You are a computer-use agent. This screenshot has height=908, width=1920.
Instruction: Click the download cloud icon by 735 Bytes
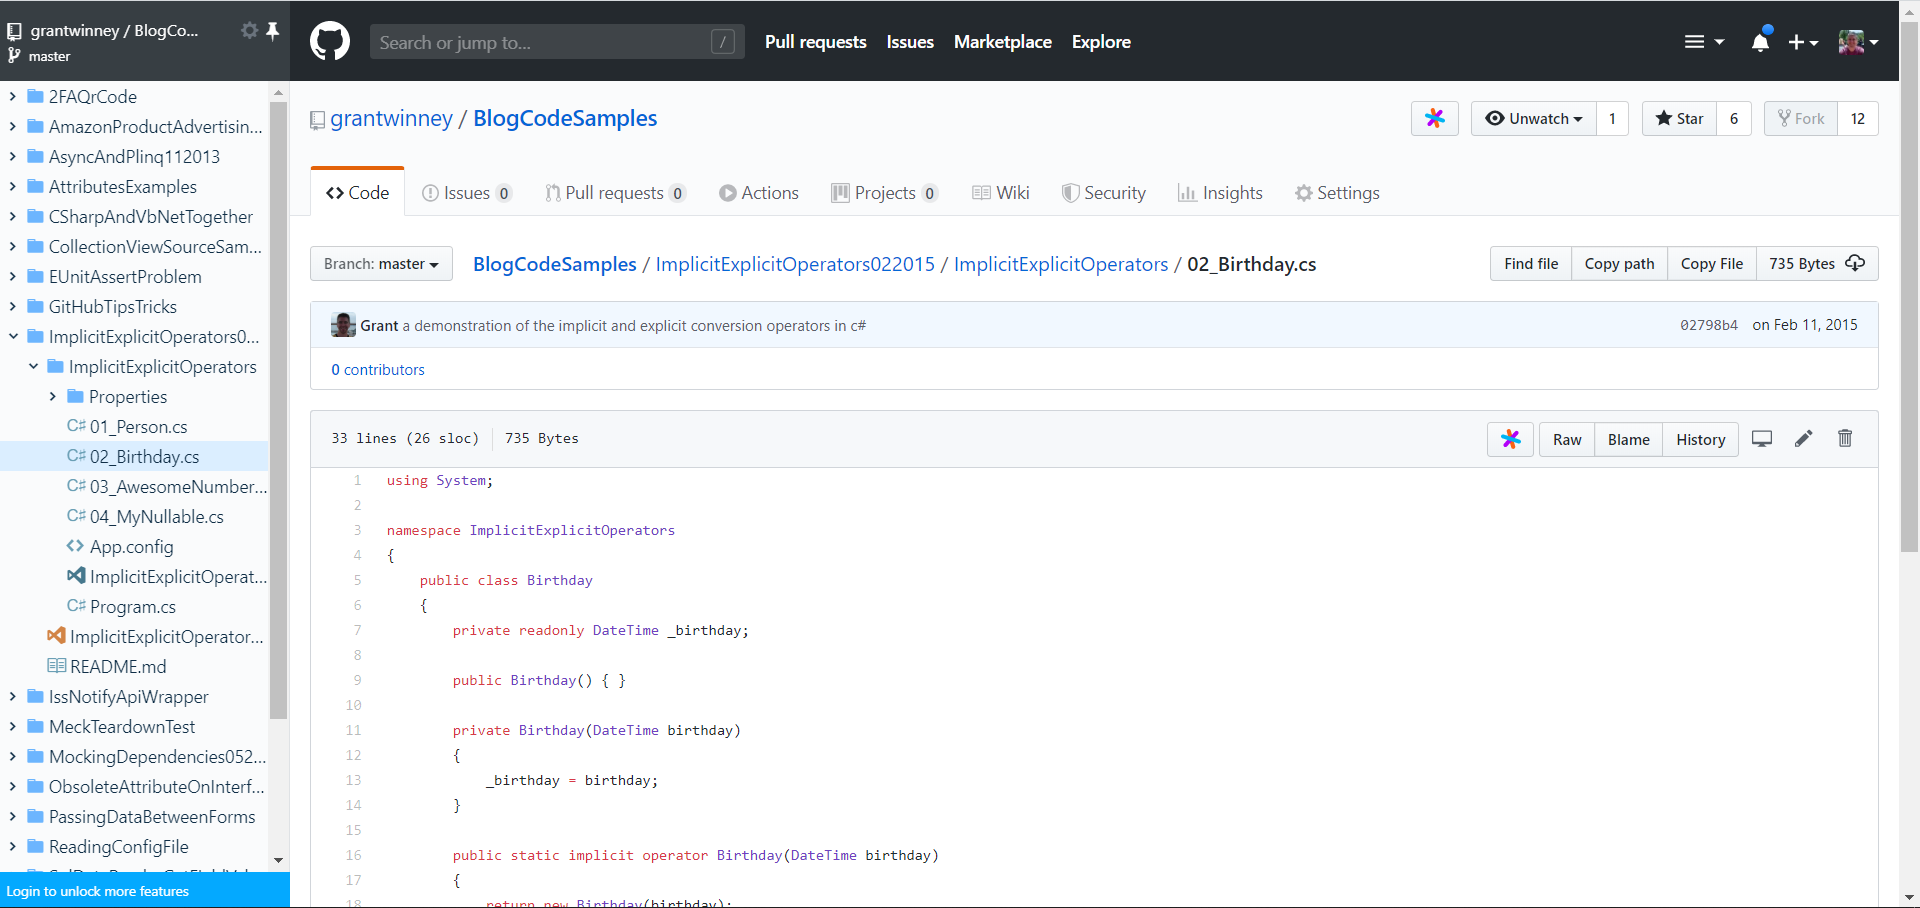[x=1855, y=263]
